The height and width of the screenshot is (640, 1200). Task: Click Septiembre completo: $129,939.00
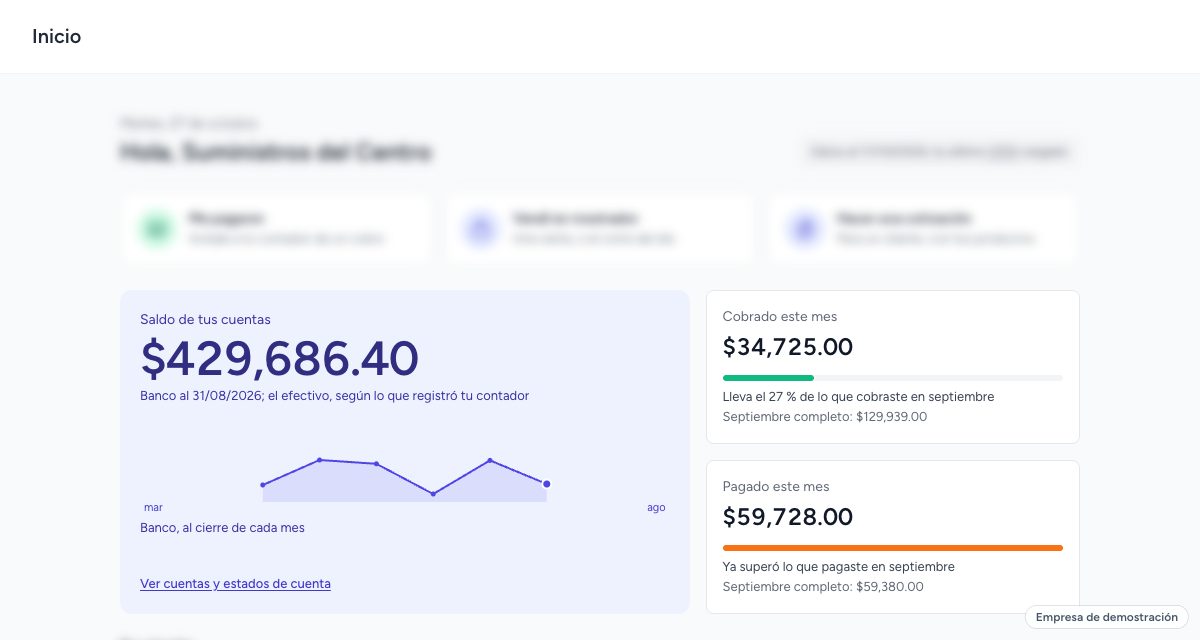[x=825, y=417]
